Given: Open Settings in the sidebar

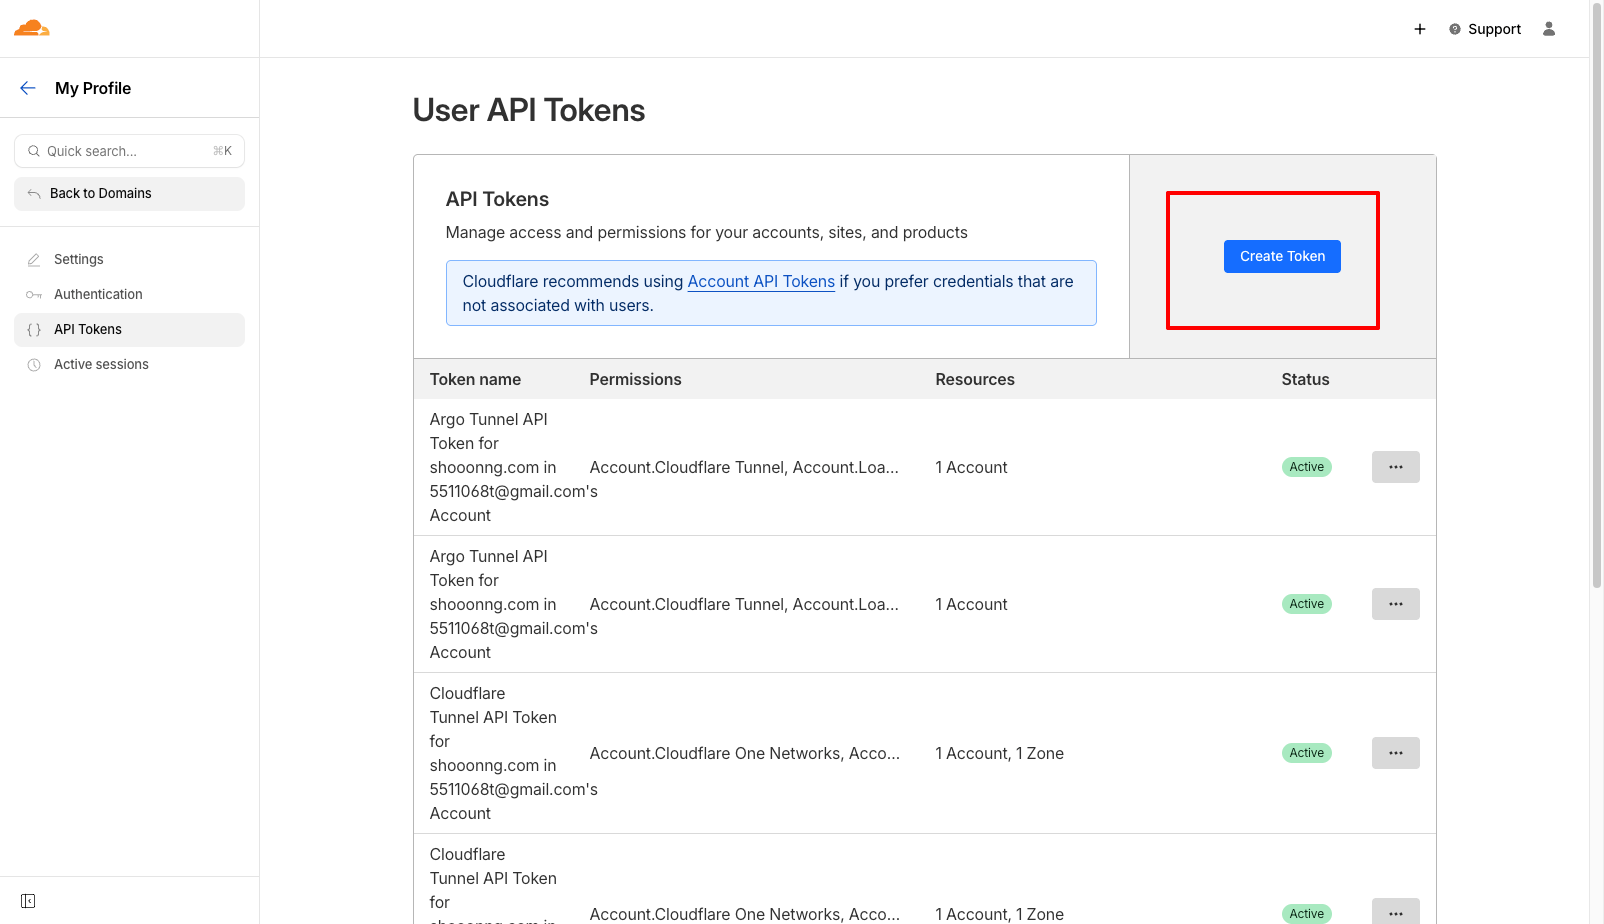Looking at the screenshot, I should tap(129, 259).
